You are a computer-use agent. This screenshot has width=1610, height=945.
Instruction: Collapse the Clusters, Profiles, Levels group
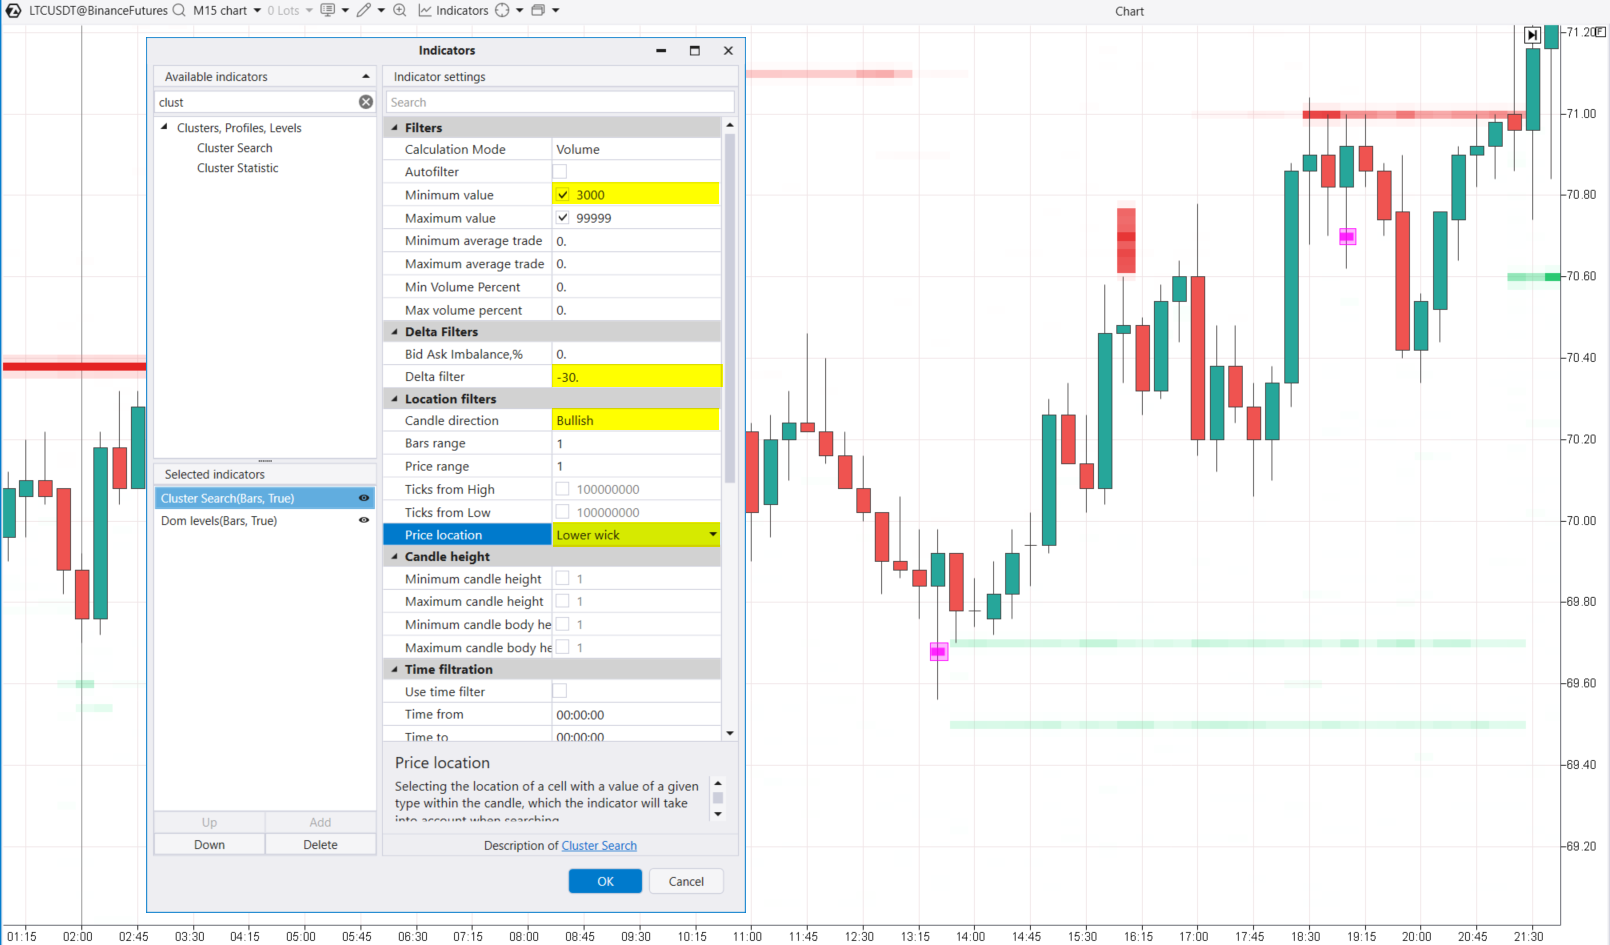tap(164, 127)
